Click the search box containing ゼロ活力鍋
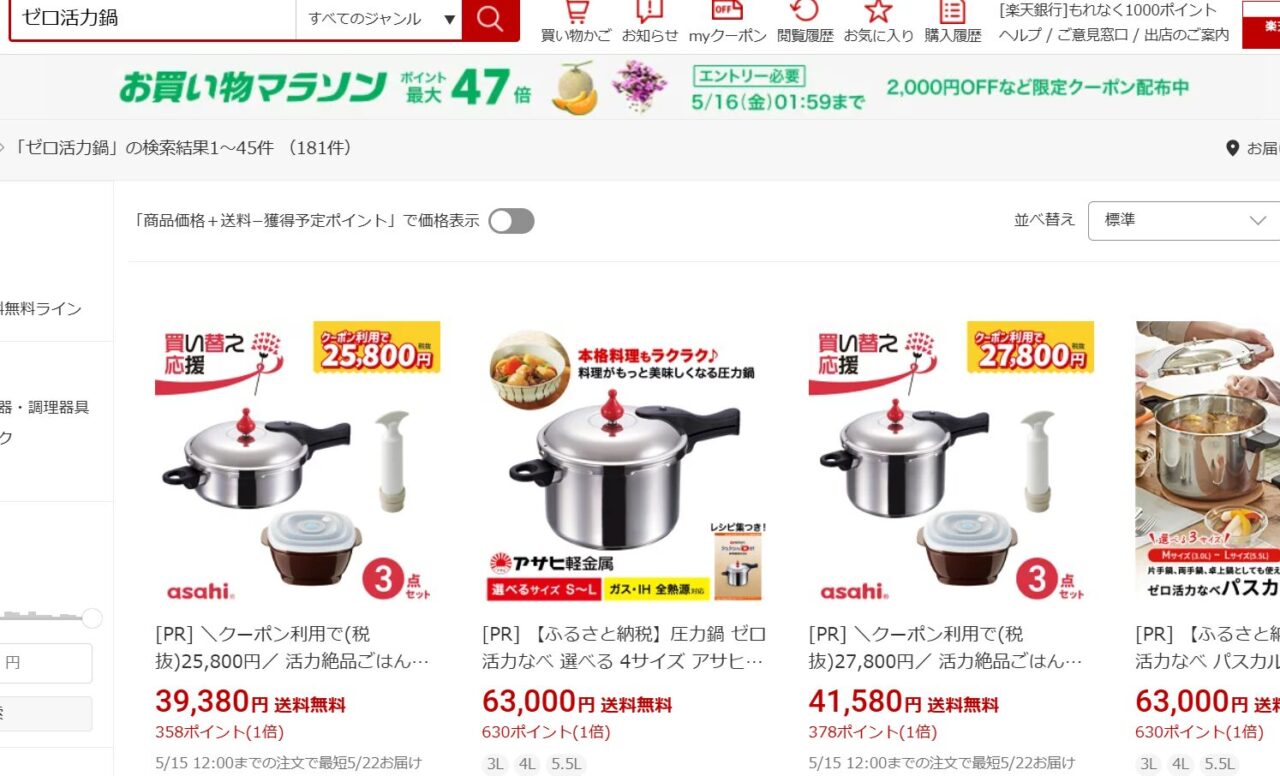This screenshot has width=1280, height=776. [x=153, y=19]
